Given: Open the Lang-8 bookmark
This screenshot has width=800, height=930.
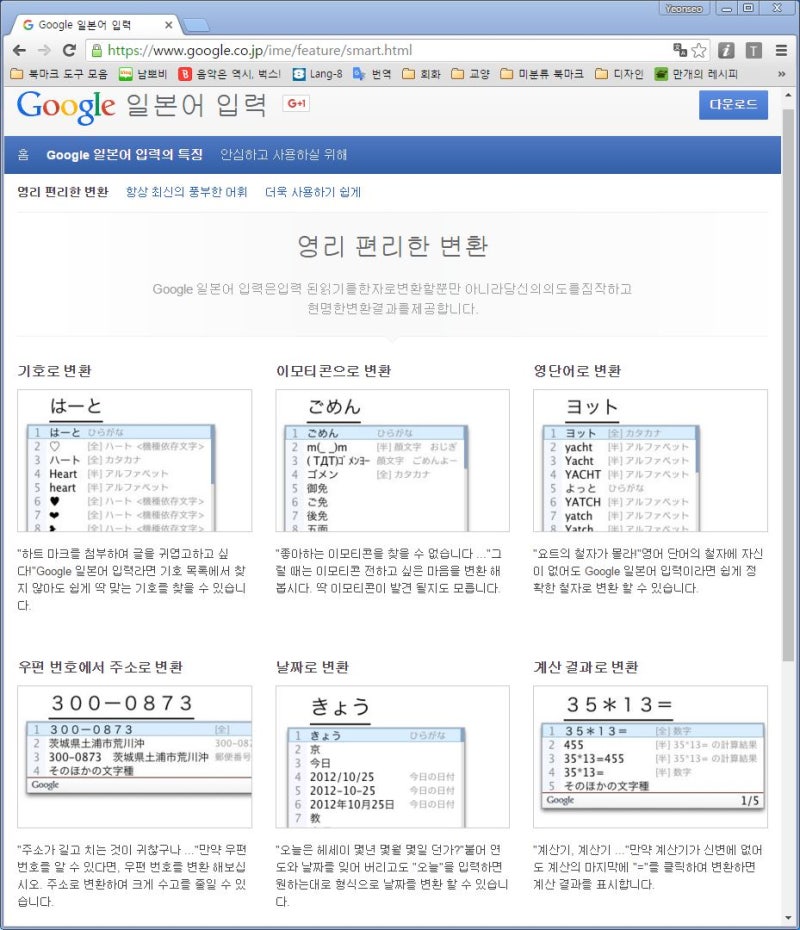Looking at the screenshot, I should [x=318, y=74].
